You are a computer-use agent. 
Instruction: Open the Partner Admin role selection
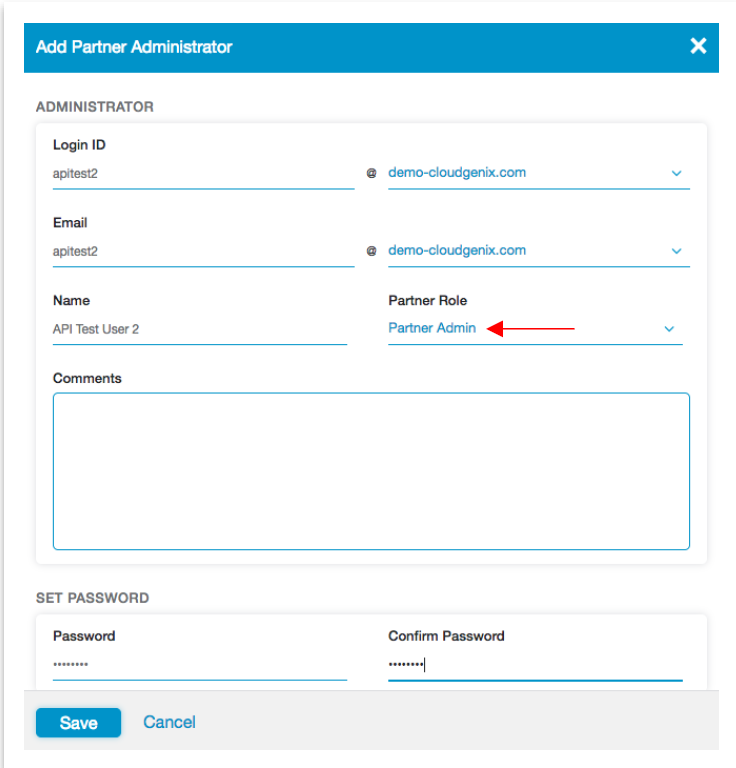(x=432, y=328)
